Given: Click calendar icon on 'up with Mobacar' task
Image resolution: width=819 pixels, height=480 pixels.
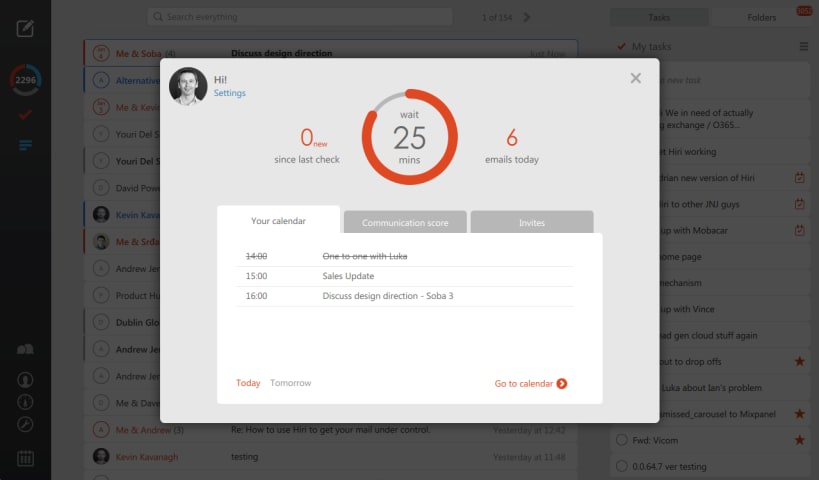Looking at the screenshot, I should coord(799,230).
